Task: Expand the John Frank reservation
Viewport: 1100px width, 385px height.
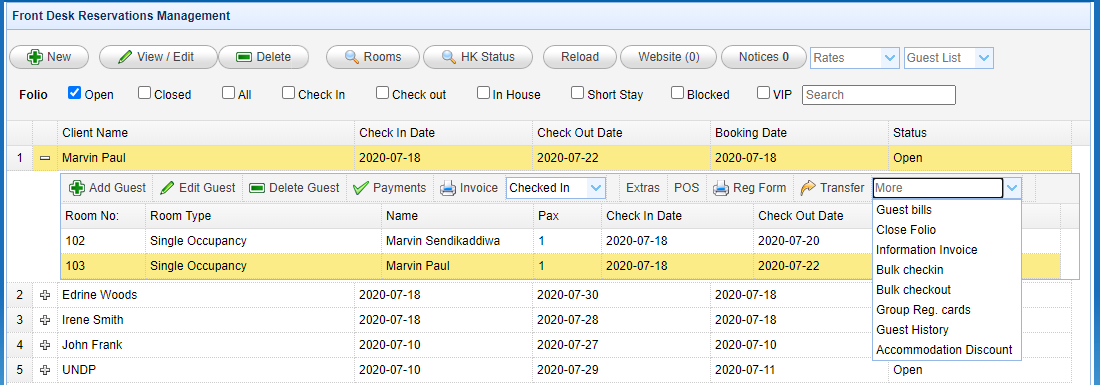Action: pos(46,345)
